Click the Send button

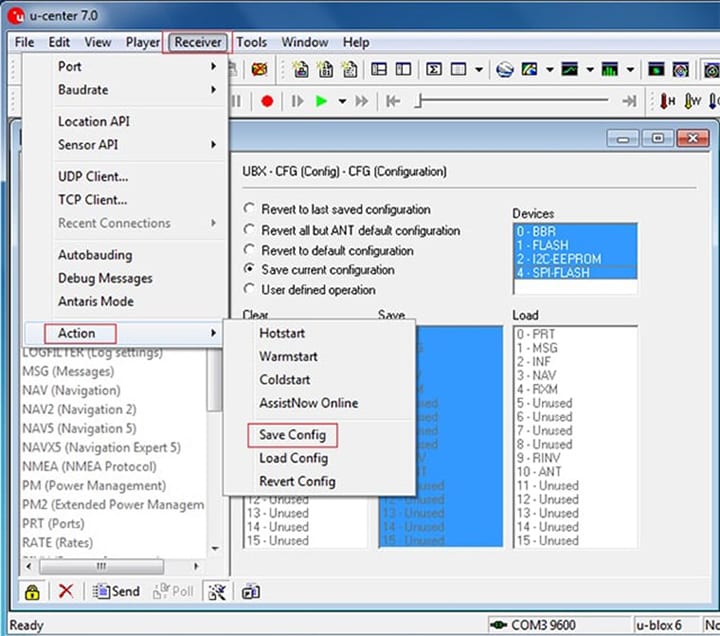117,591
